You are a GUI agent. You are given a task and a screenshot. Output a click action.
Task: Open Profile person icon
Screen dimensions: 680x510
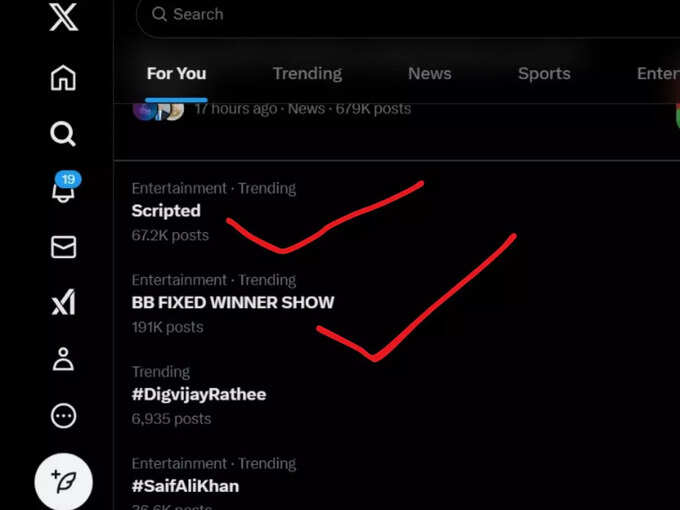point(63,359)
